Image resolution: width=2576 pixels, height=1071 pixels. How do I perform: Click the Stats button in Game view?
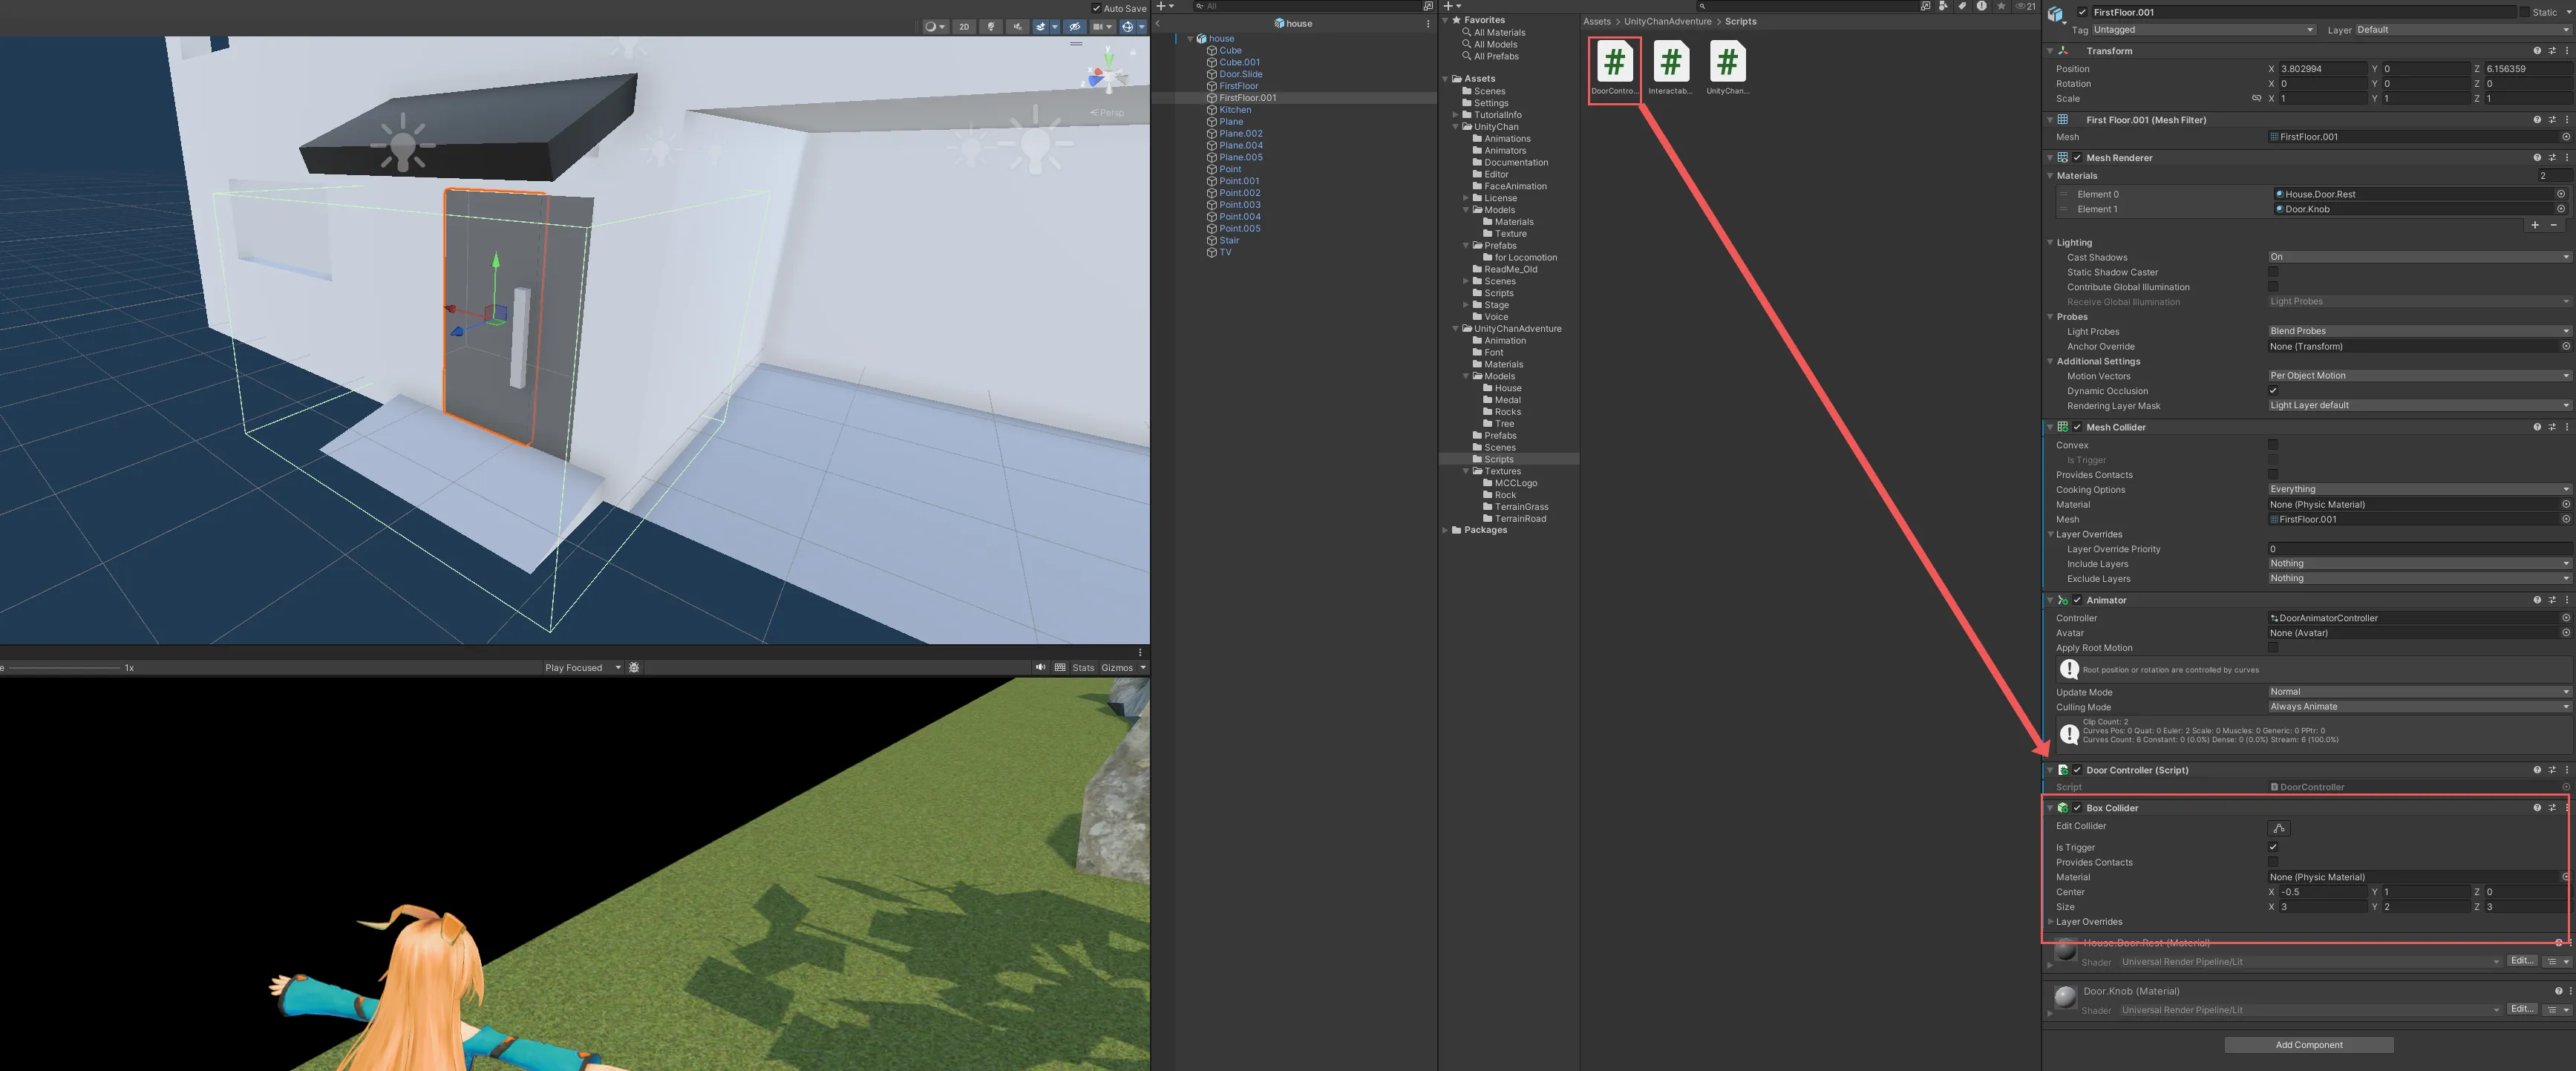(x=1083, y=667)
